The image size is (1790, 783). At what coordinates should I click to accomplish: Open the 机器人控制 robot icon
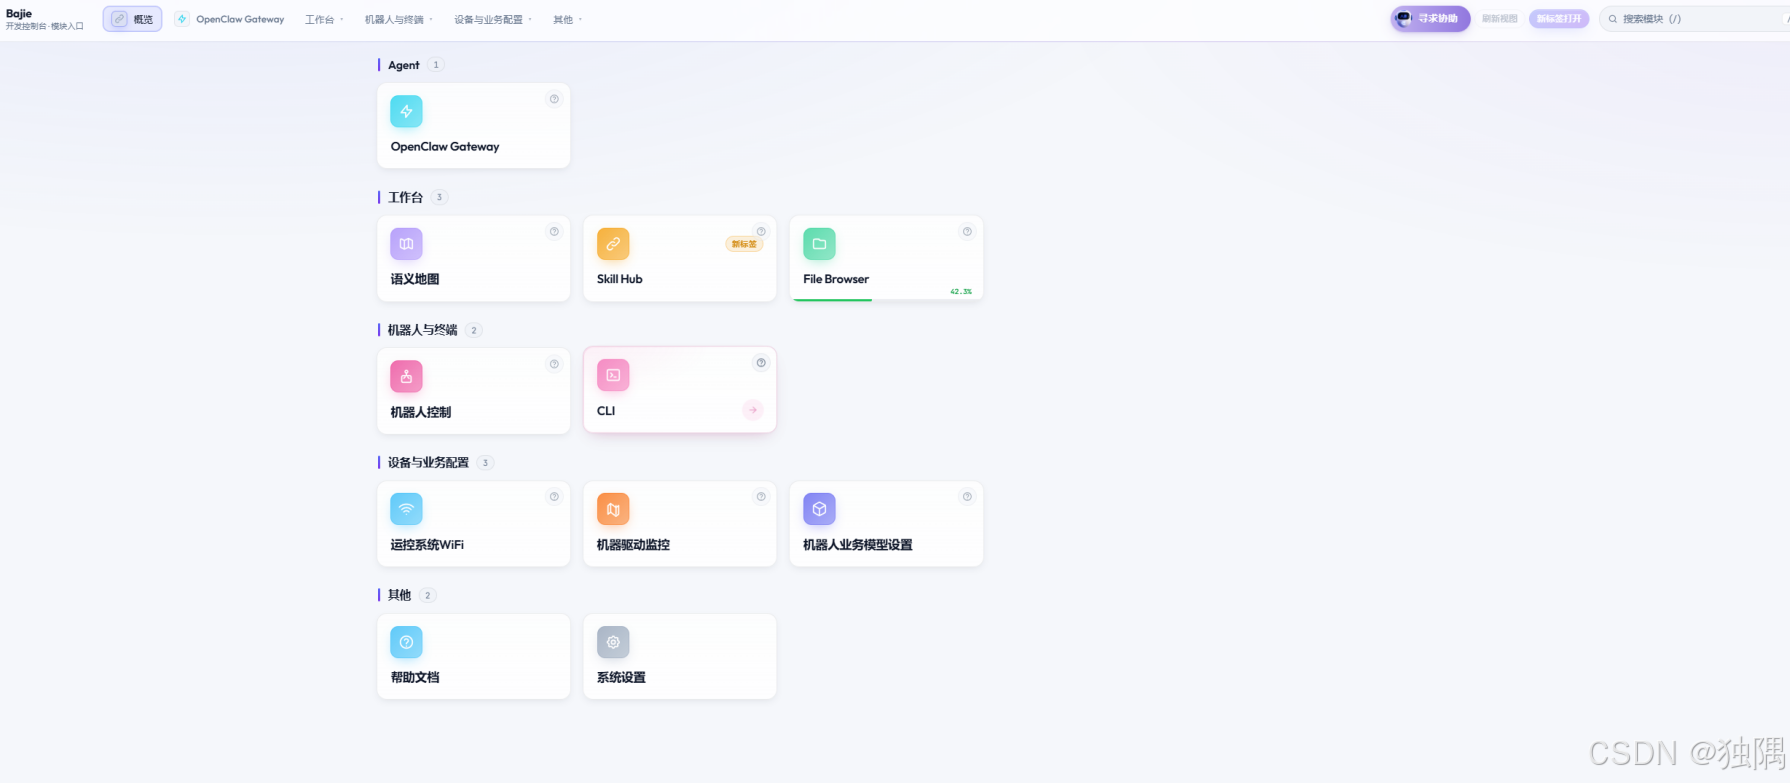(406, 376)
